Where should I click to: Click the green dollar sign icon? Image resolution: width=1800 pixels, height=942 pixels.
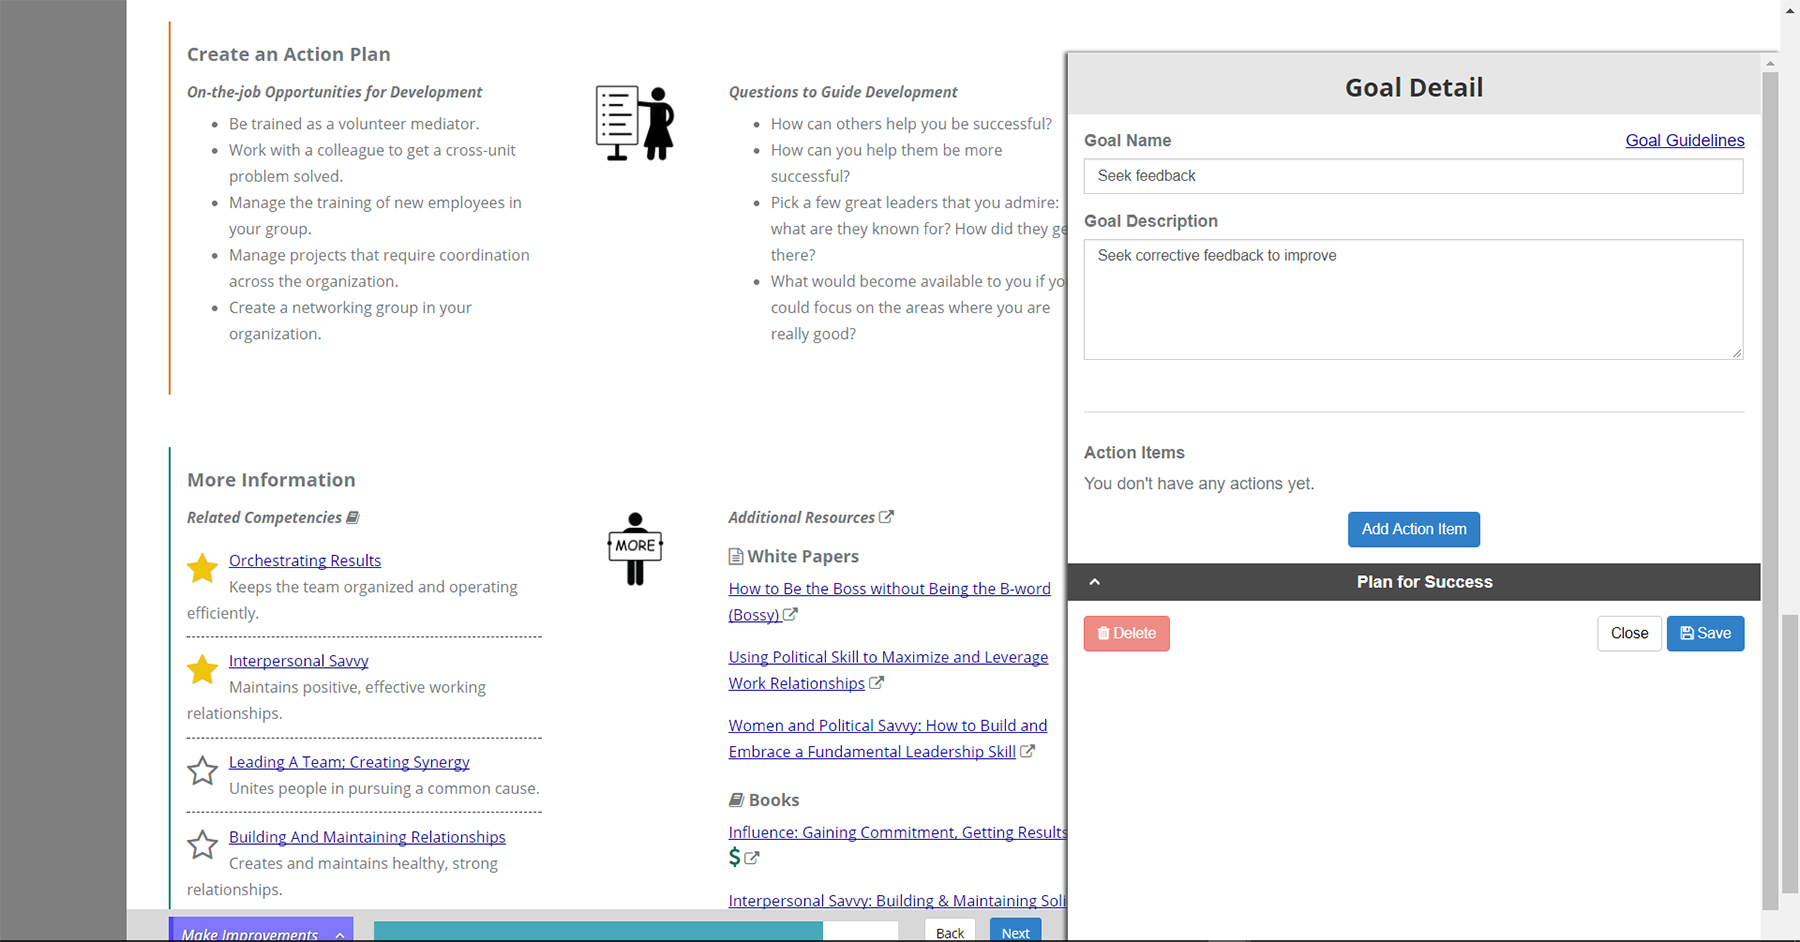(735, 857)
